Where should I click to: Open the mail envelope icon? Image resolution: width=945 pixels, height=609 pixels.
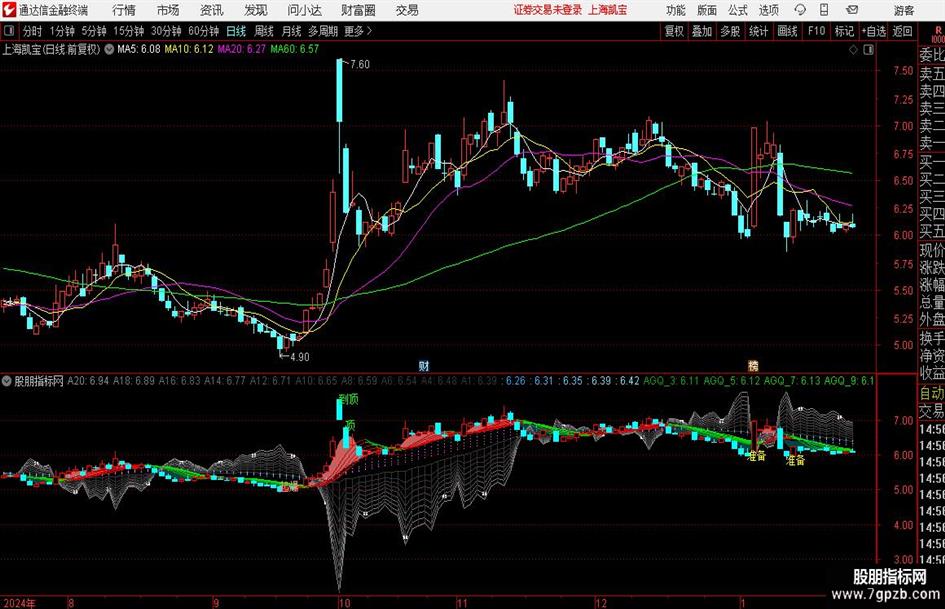click(852, 10)
